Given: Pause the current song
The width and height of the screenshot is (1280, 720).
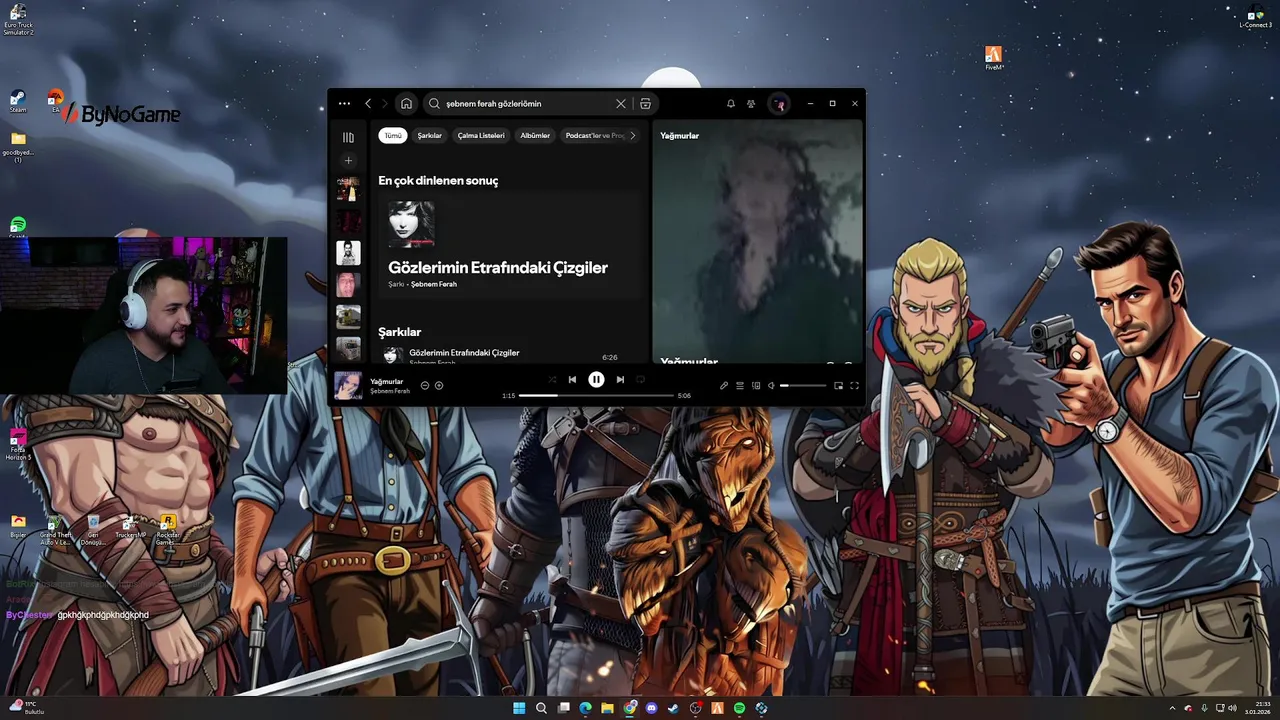Looking at the screenshot, I should 596,379.
